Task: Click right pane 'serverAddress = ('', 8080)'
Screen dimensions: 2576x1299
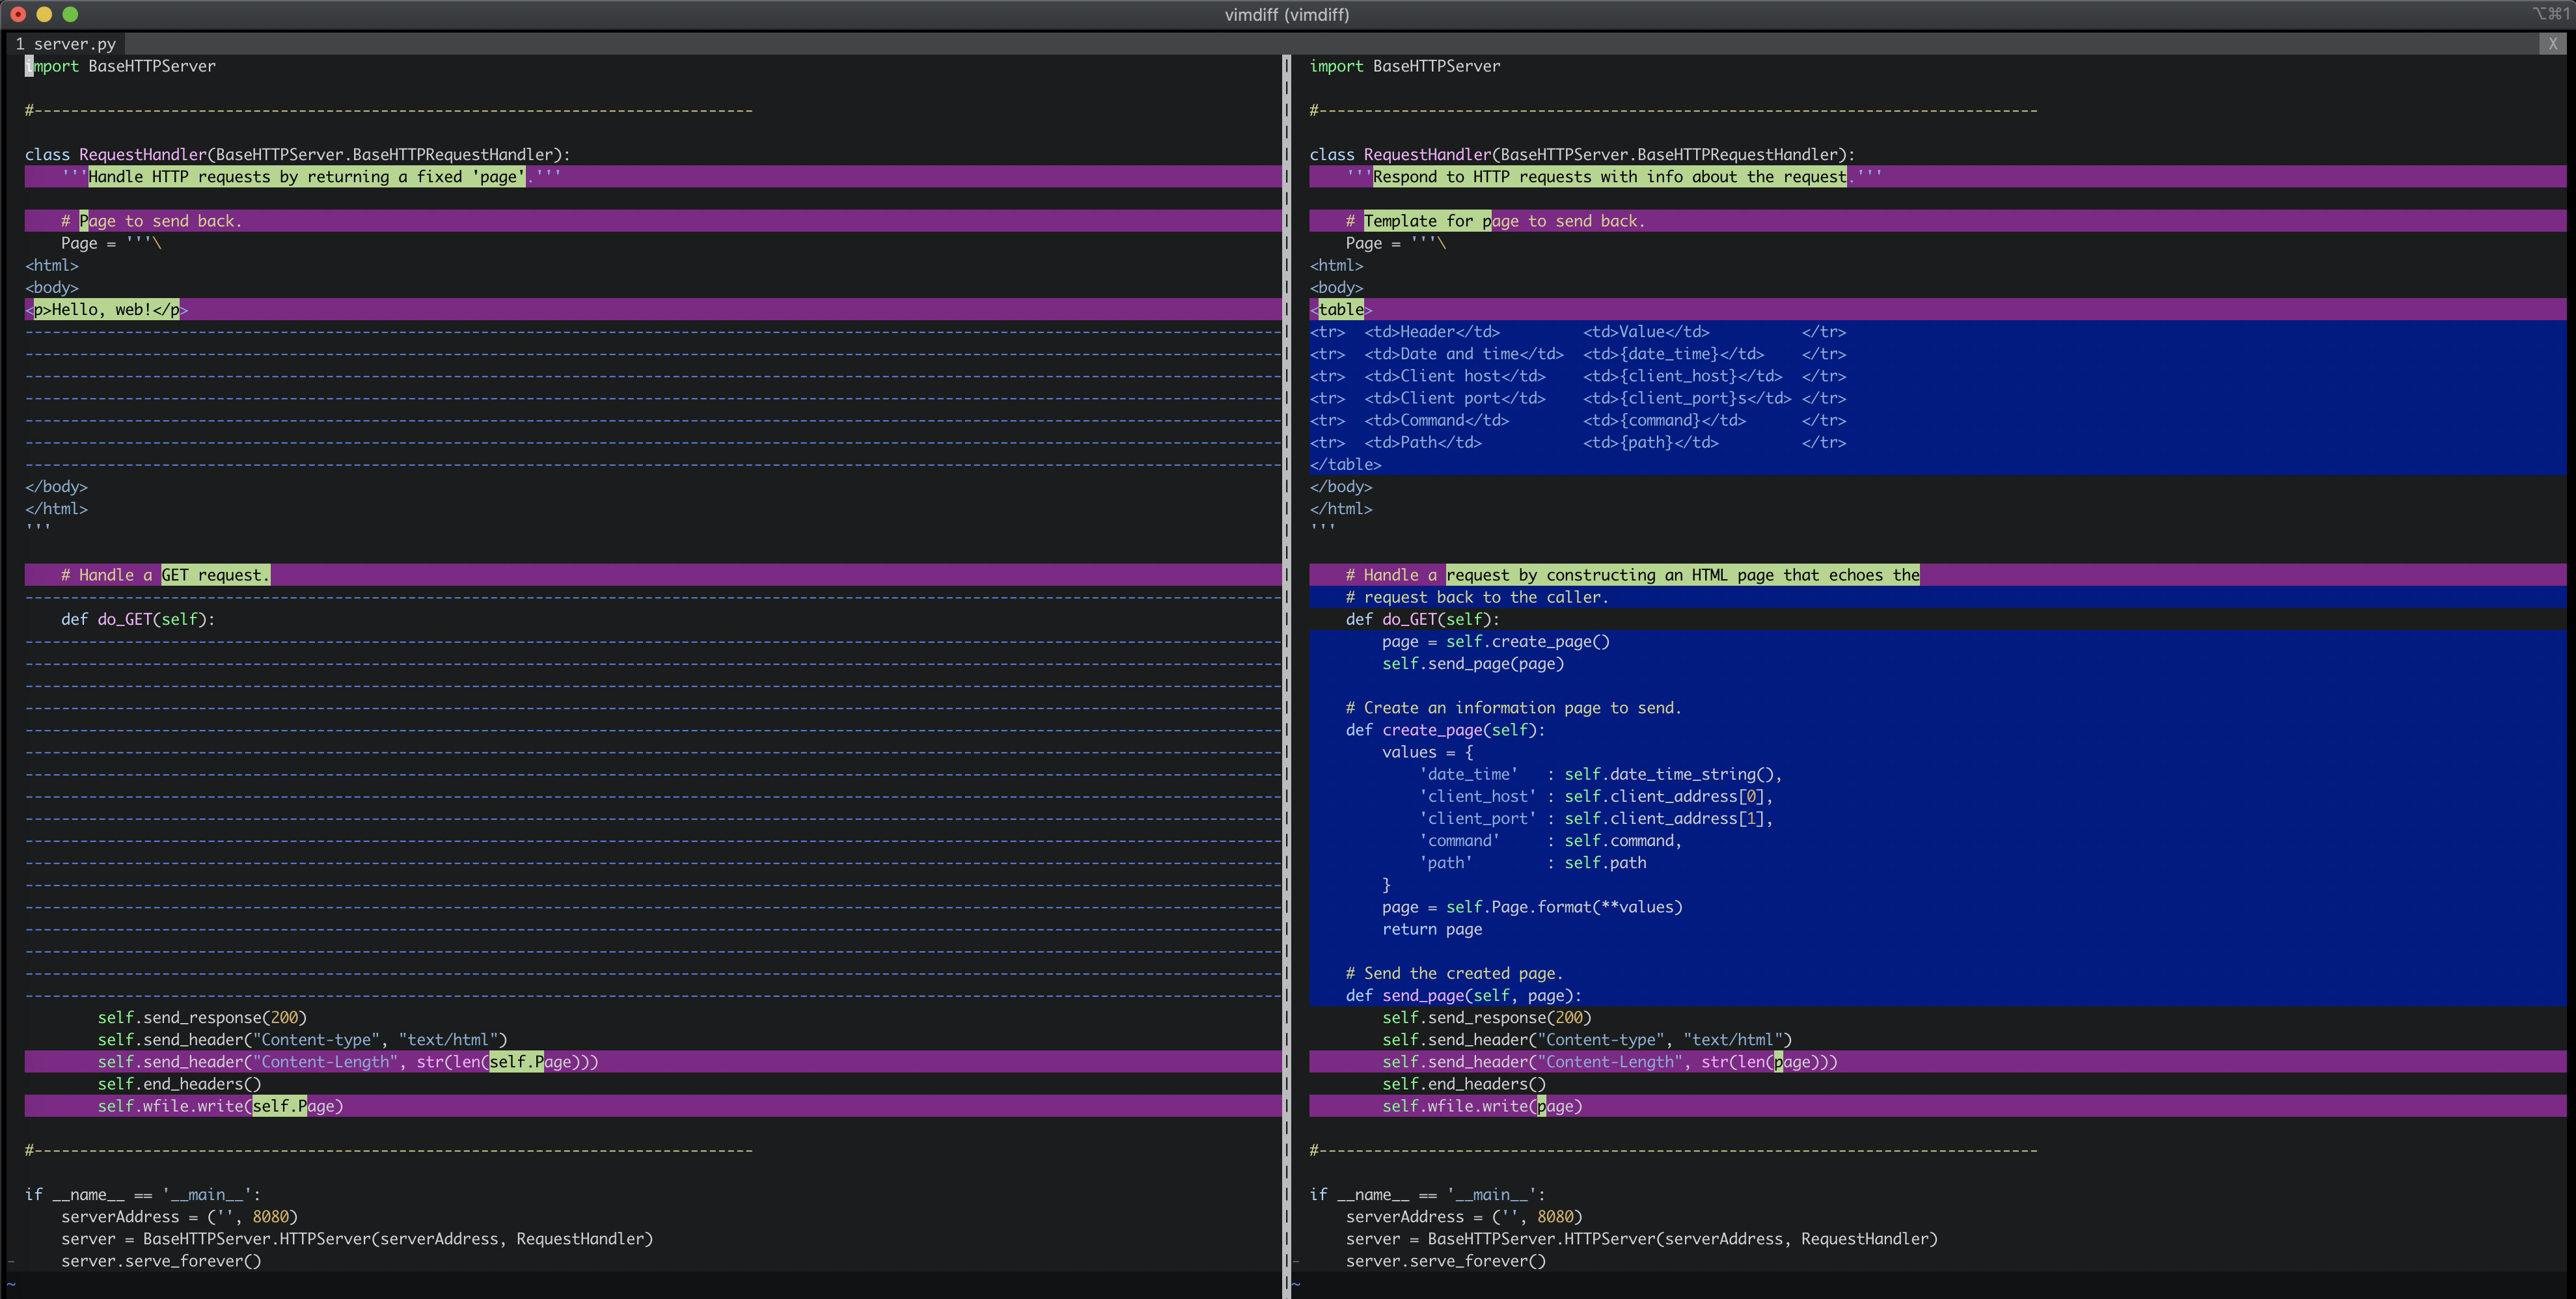Action: point(1464,1217)
